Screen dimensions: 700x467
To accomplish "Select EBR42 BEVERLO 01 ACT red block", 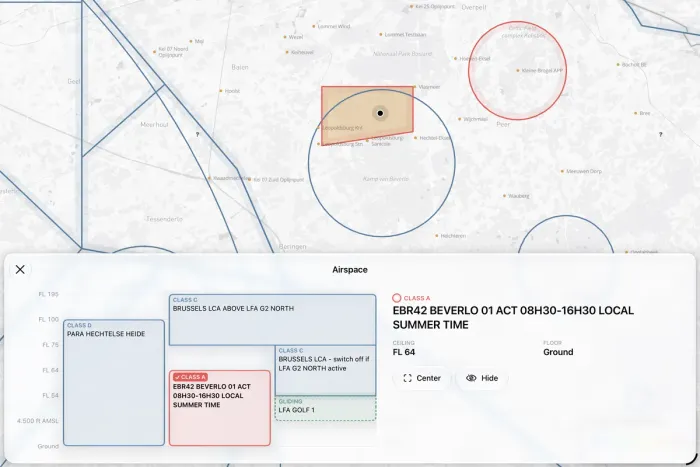I will 220,408.
